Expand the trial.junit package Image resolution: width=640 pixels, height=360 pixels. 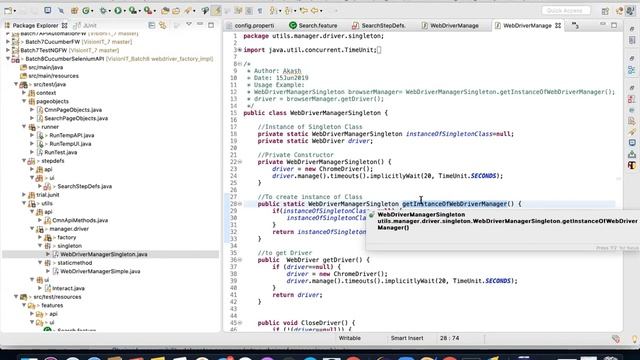[x=24, y=195]
